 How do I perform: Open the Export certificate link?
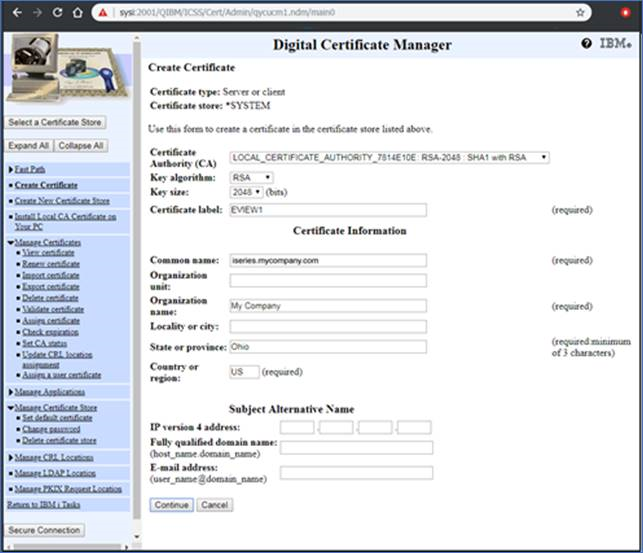tap(50, 287)
